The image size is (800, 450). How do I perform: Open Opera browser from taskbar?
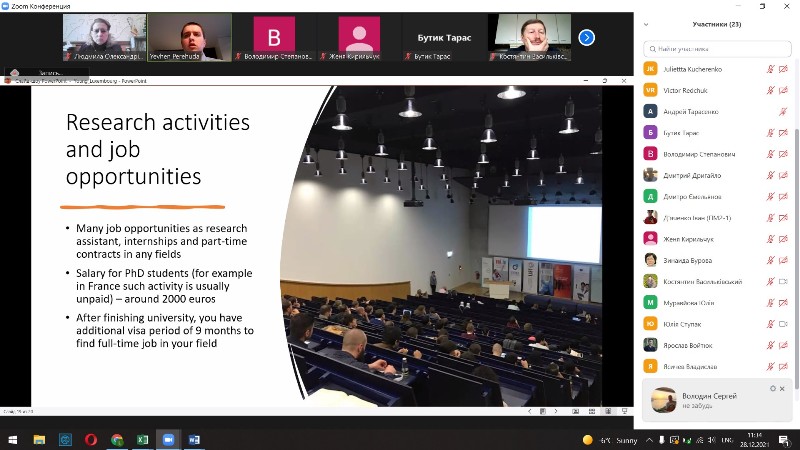91,439
